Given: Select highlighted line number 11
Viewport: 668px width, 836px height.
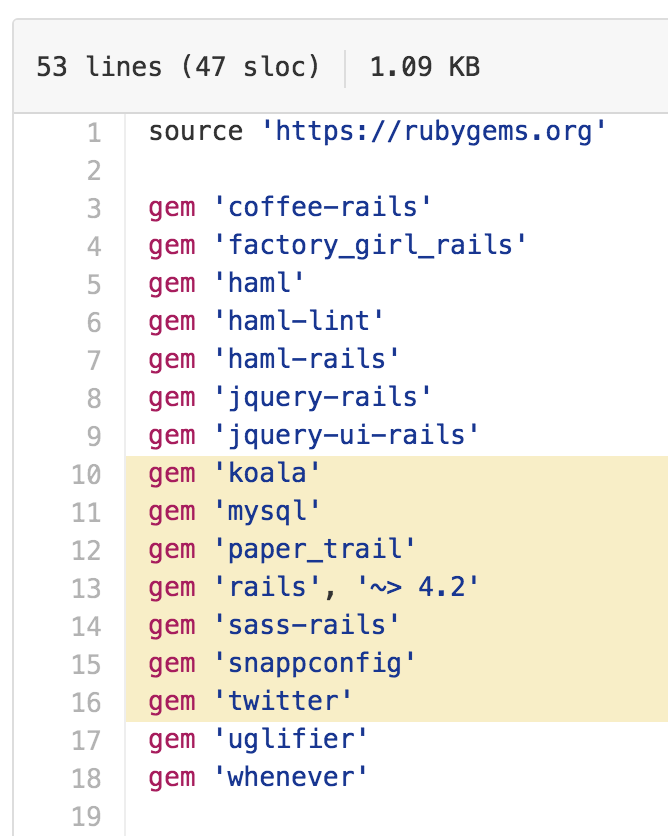Looking at the screenshot, I should [86, 512].
